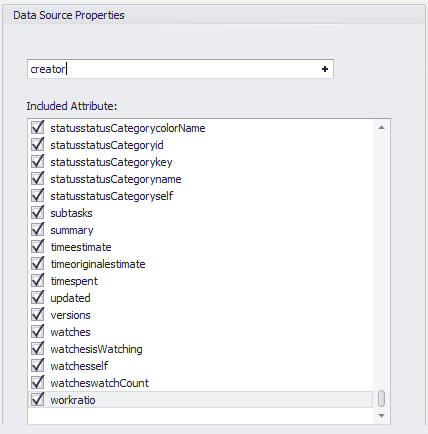428x434 pixels.
Task: Select the statusstatusCategoryself row text
Action: pyautogui.click(x=112, y=196)
